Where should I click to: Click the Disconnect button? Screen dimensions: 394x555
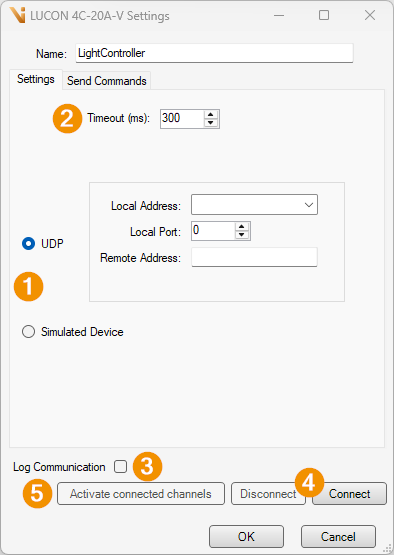[268, 493]
